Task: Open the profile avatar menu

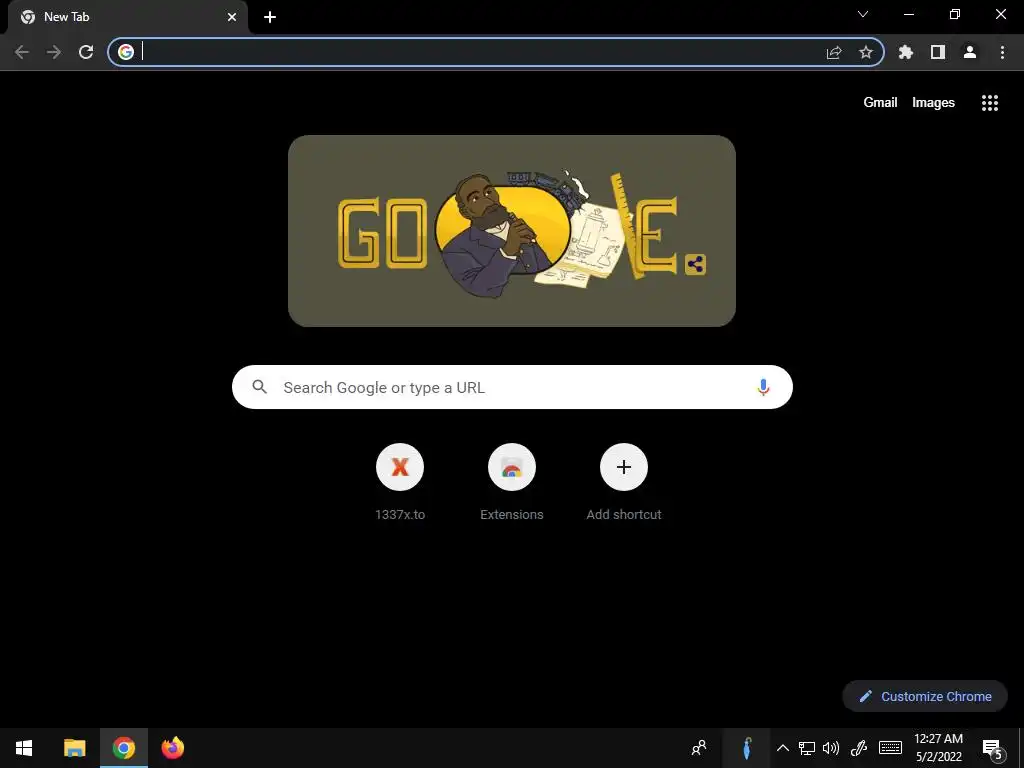Action: [970, 52]
